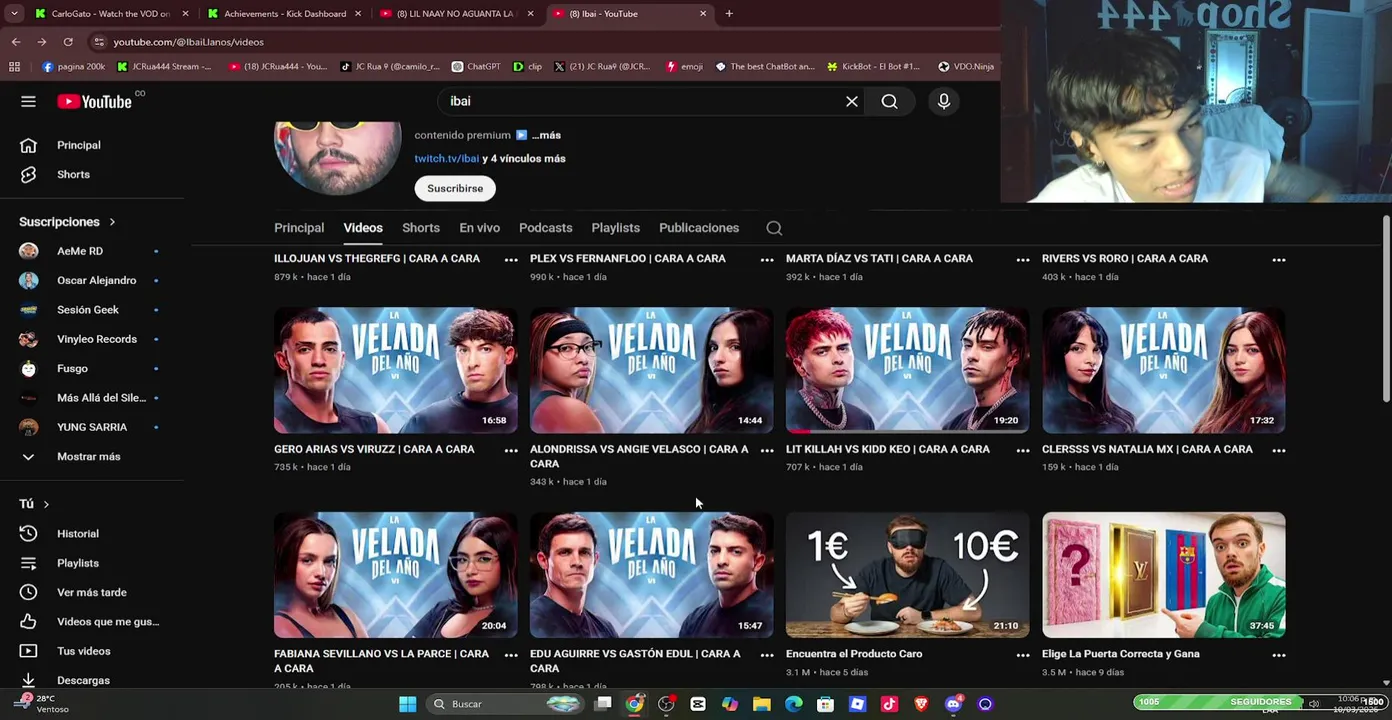Viewport: 1392px width, 720px height.
Task: Click the magnifier search button
Action: pyautogui.click(x=889, y=101)
